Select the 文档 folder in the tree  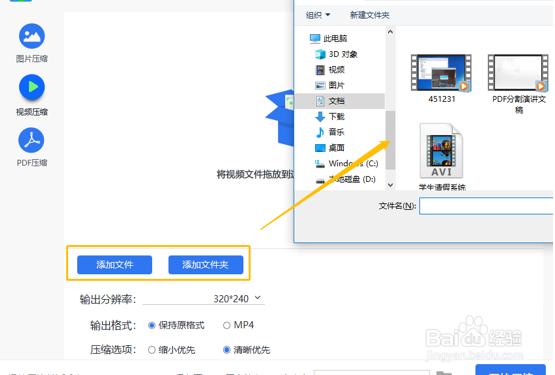(x=340, y=101)
